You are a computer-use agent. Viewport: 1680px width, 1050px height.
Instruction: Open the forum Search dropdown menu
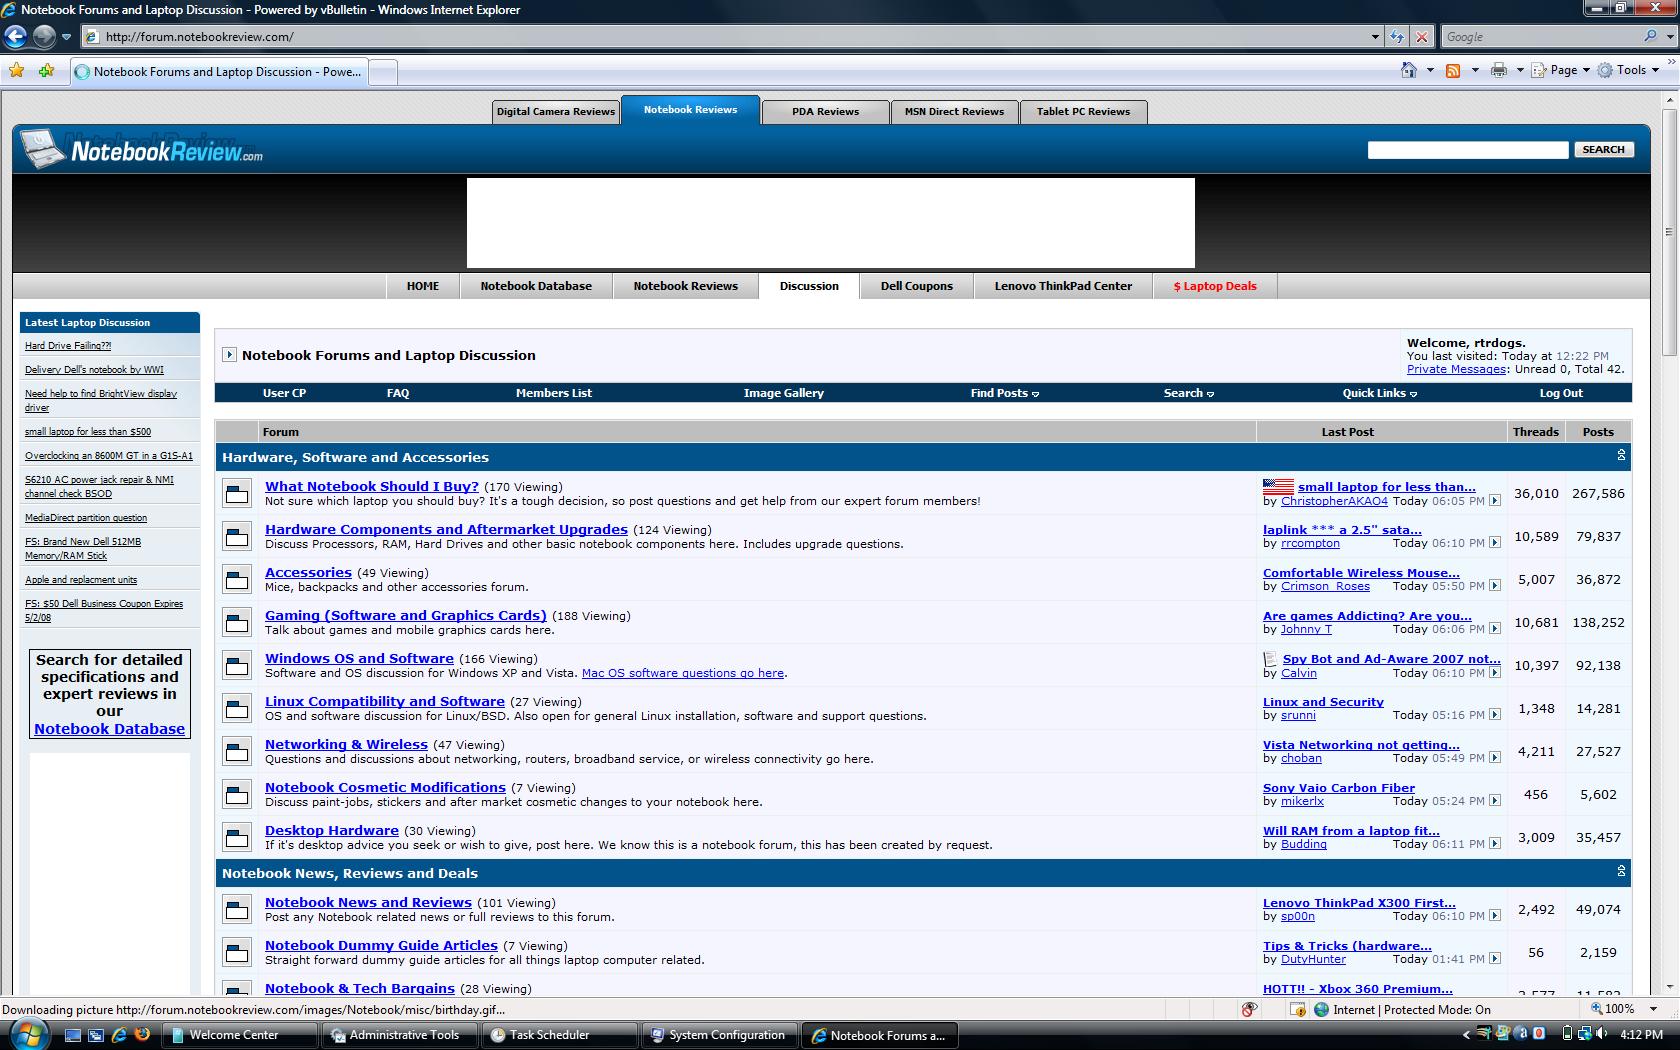[x=1188, y=393]
